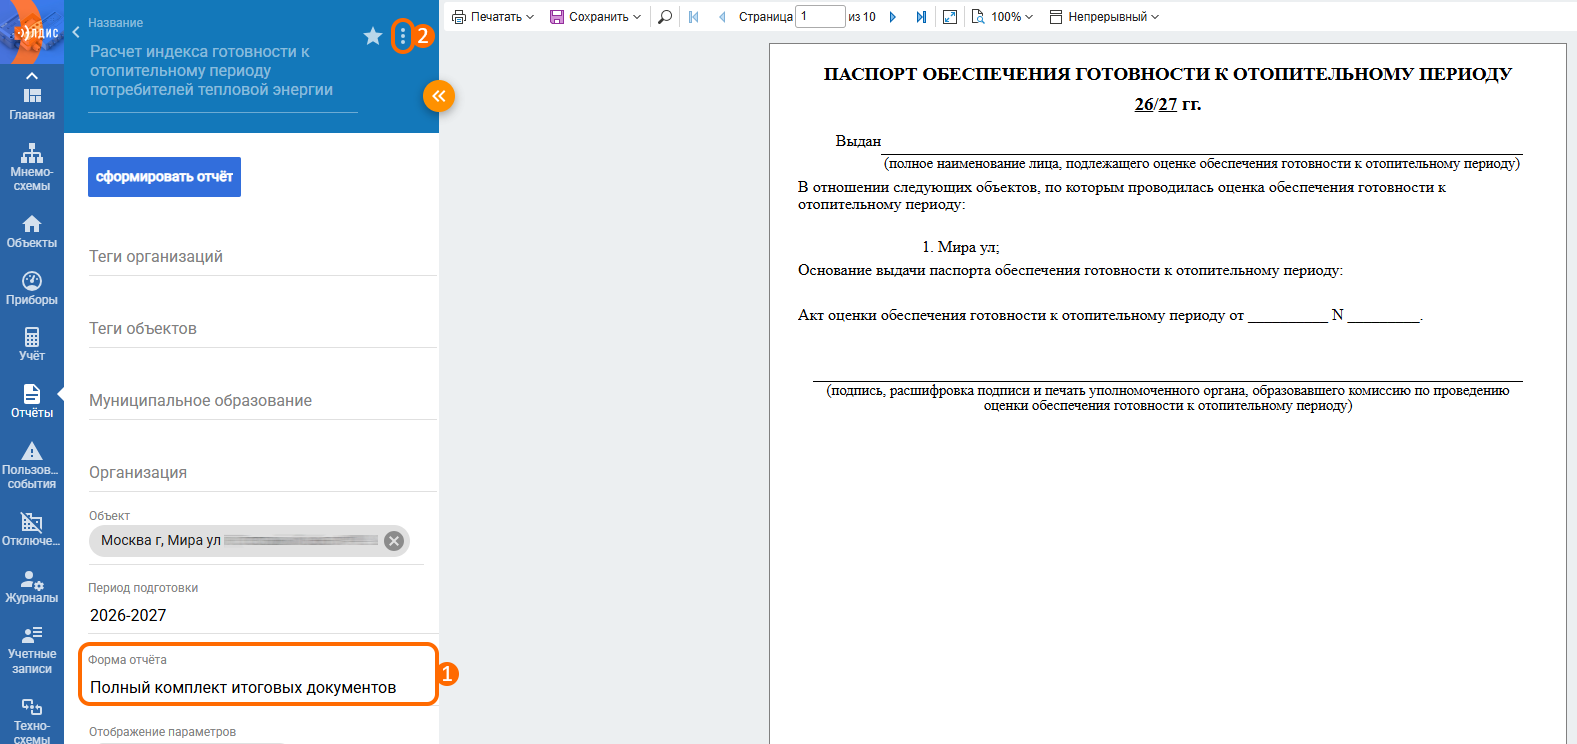Screen dimensions: 1577x744
Task: Click сформировать отчёт button
Action: pos(164,177)
